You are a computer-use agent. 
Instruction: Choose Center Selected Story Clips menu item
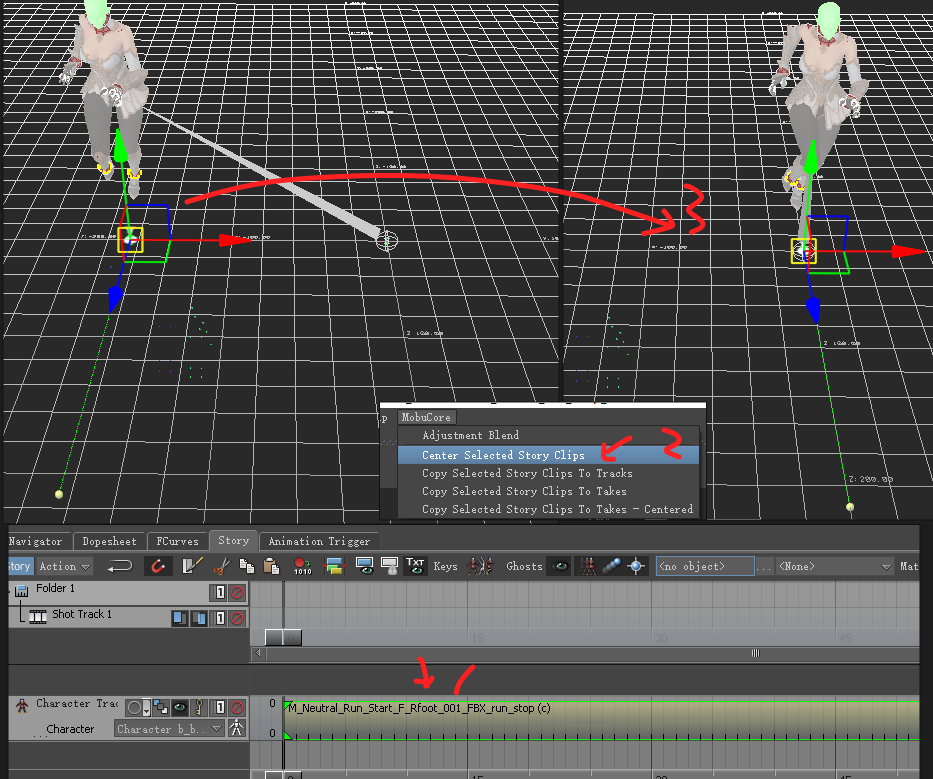[x=503, y=455]
